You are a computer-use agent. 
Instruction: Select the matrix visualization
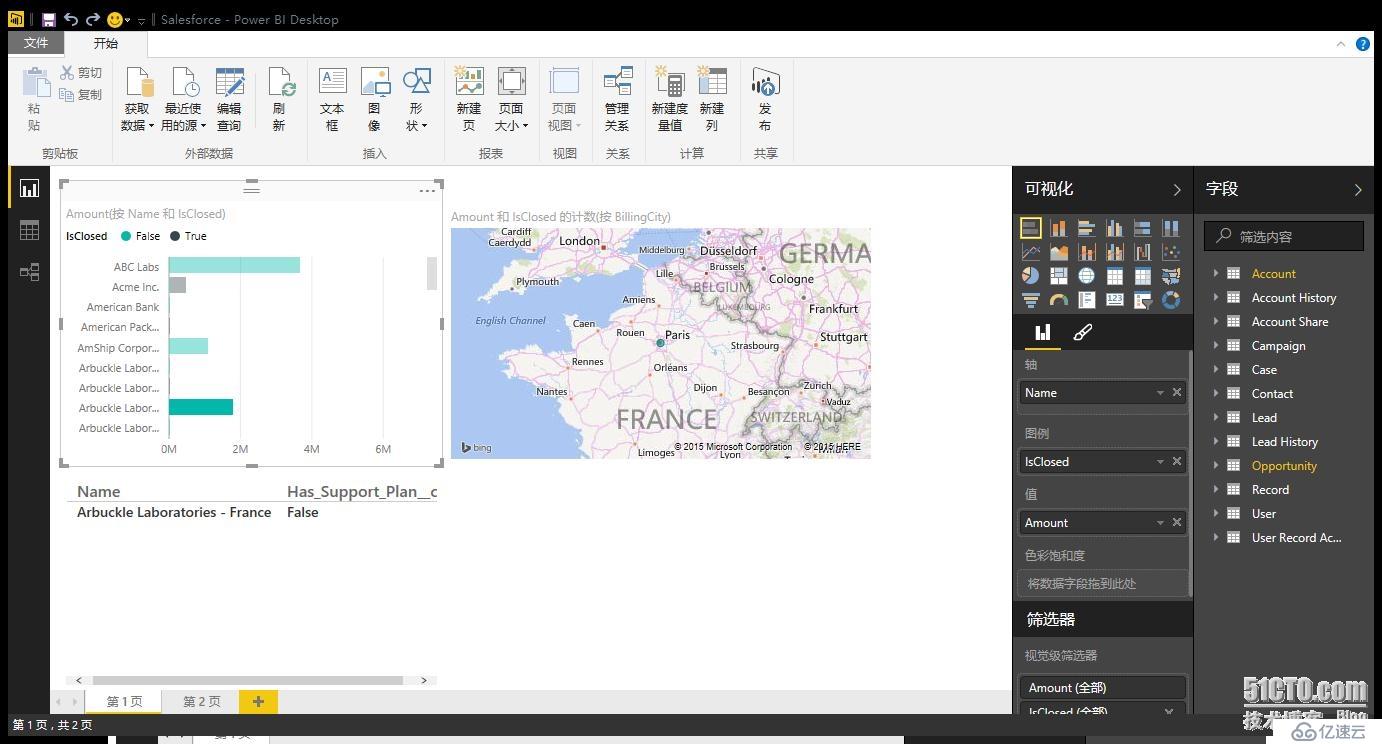coord(1142,276)
